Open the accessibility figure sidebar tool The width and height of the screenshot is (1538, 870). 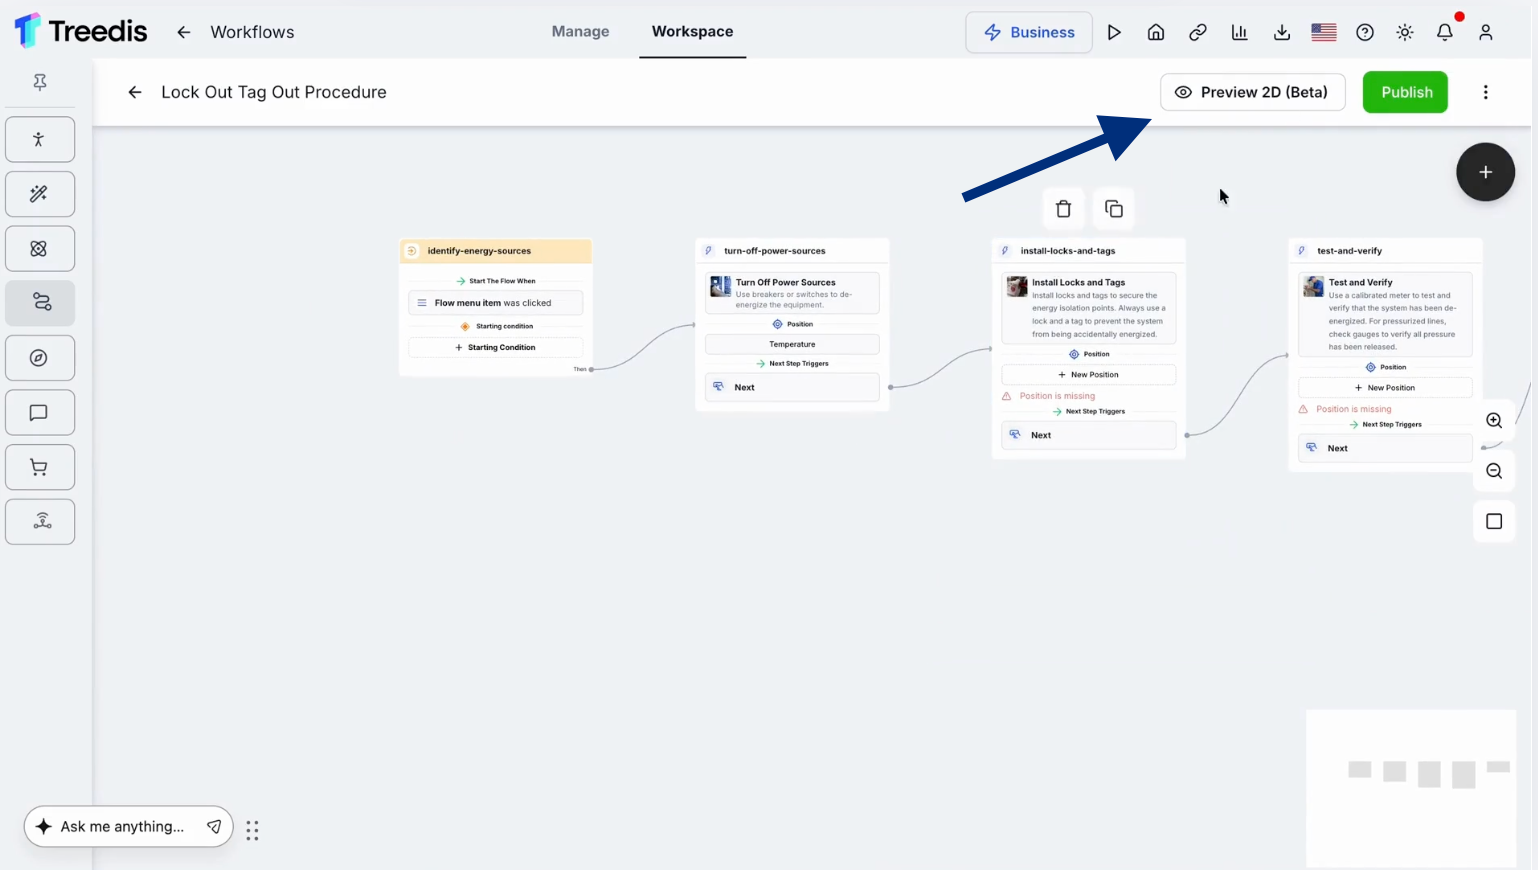40,140
